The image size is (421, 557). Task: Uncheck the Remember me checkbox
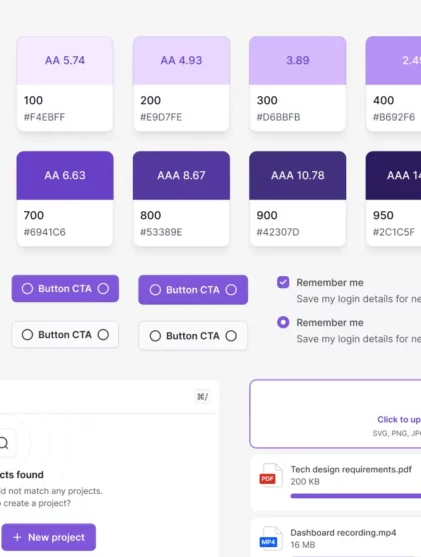[x=283, y=282]
